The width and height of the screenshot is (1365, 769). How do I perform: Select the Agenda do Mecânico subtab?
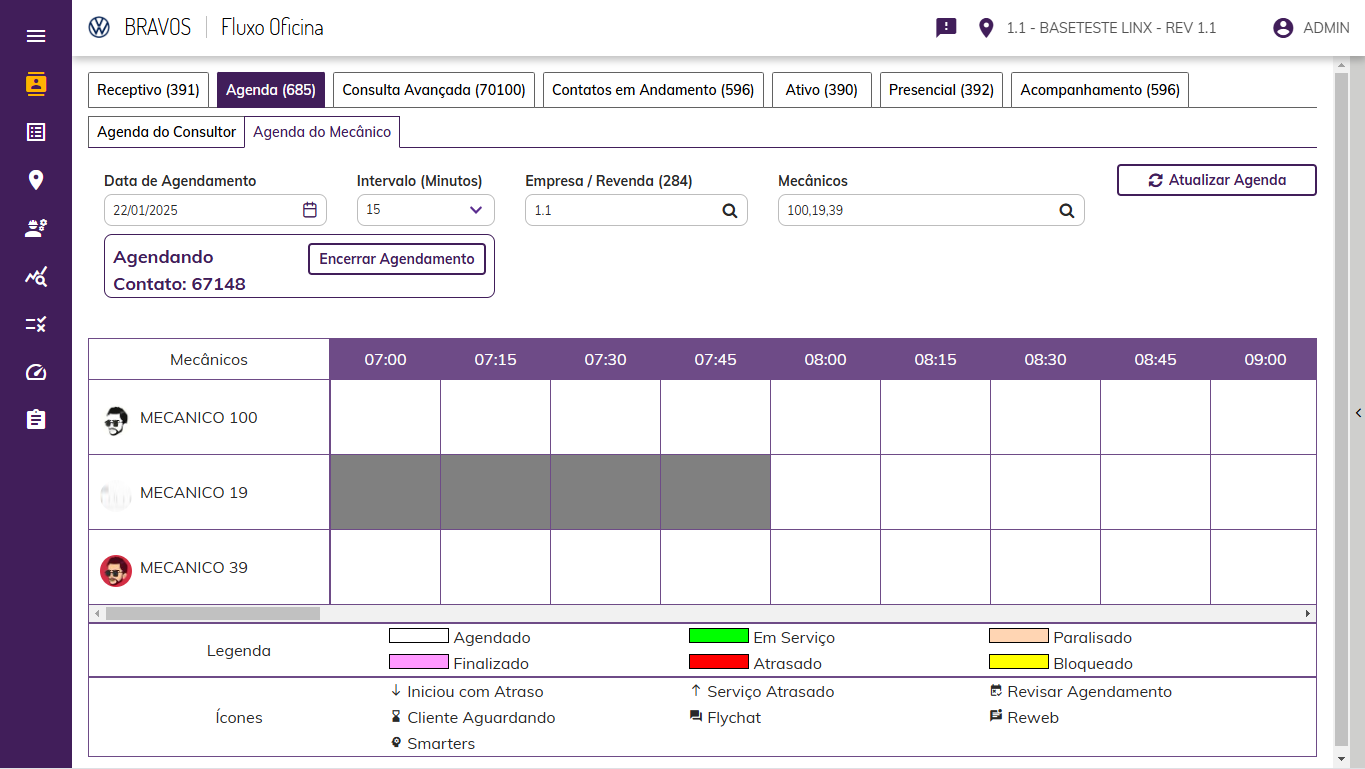coord(322,132)
